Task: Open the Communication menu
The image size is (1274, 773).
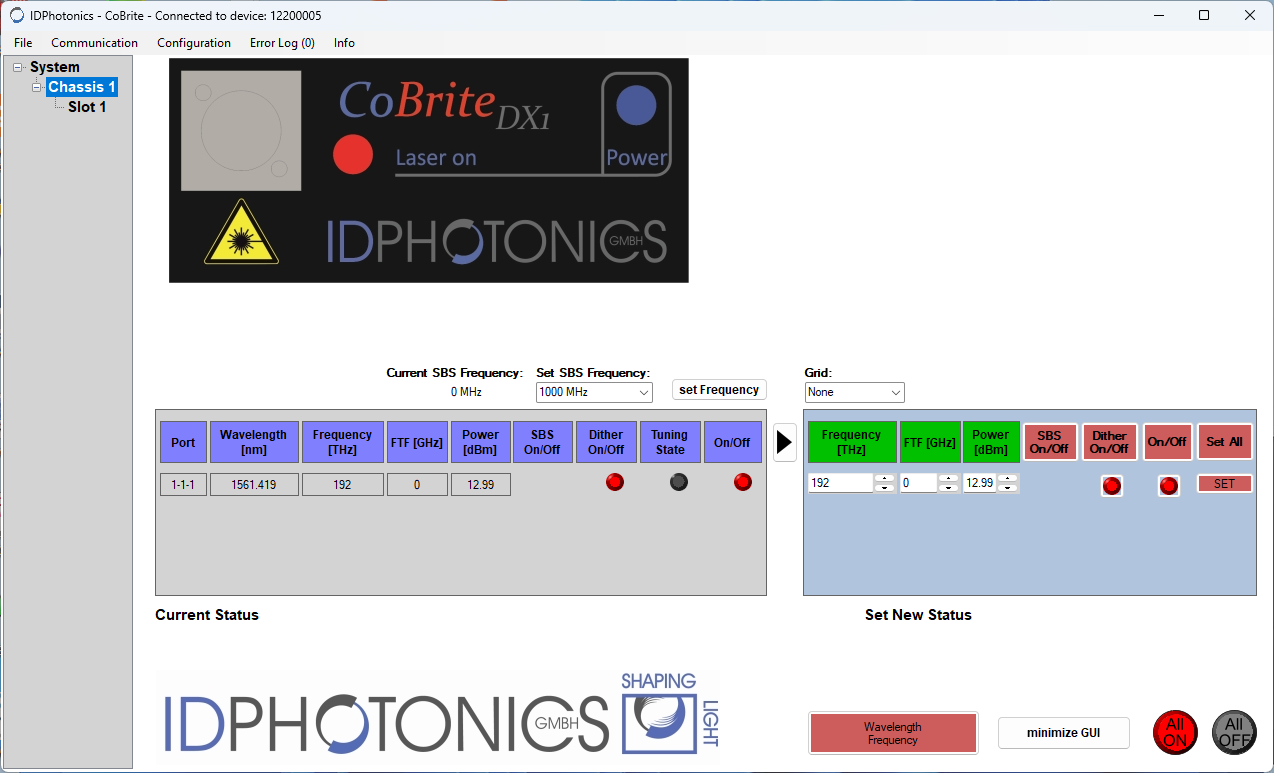Action: (94, 43)
